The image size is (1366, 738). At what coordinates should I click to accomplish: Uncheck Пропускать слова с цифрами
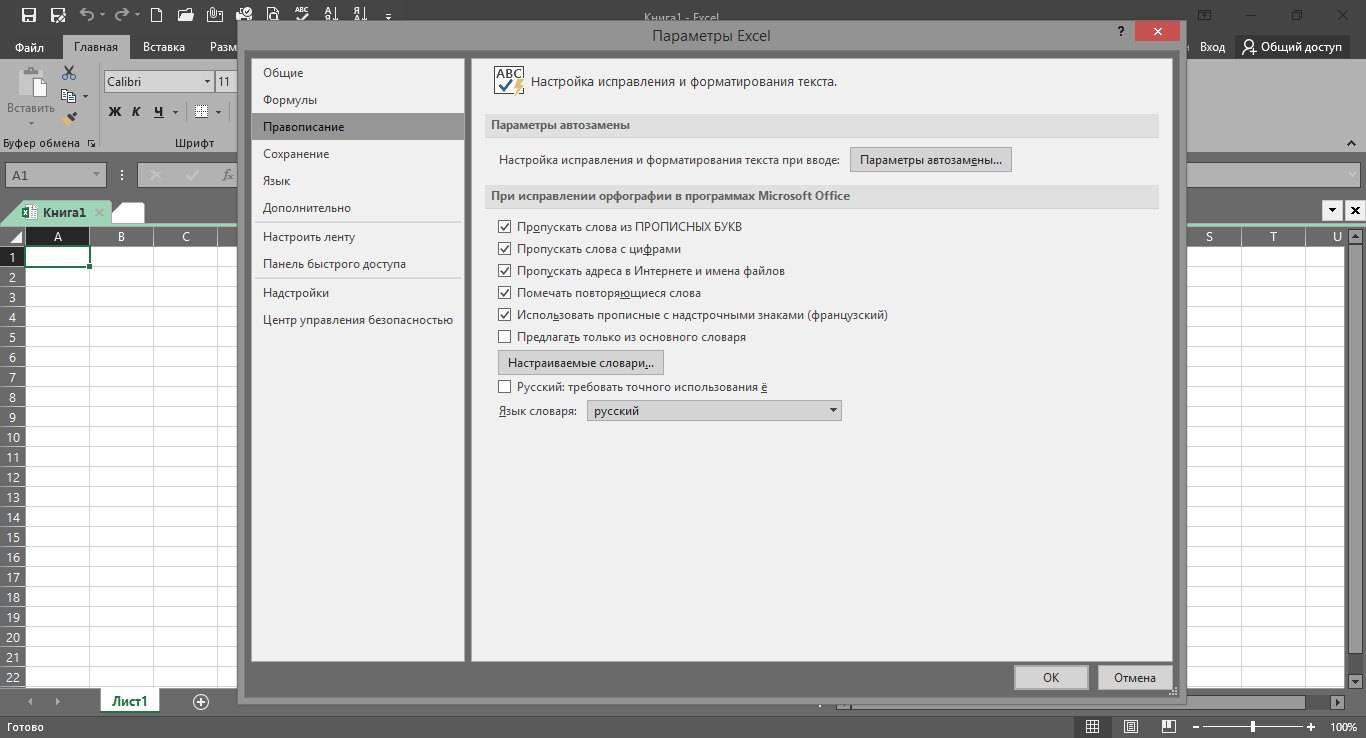coord(504,249)
